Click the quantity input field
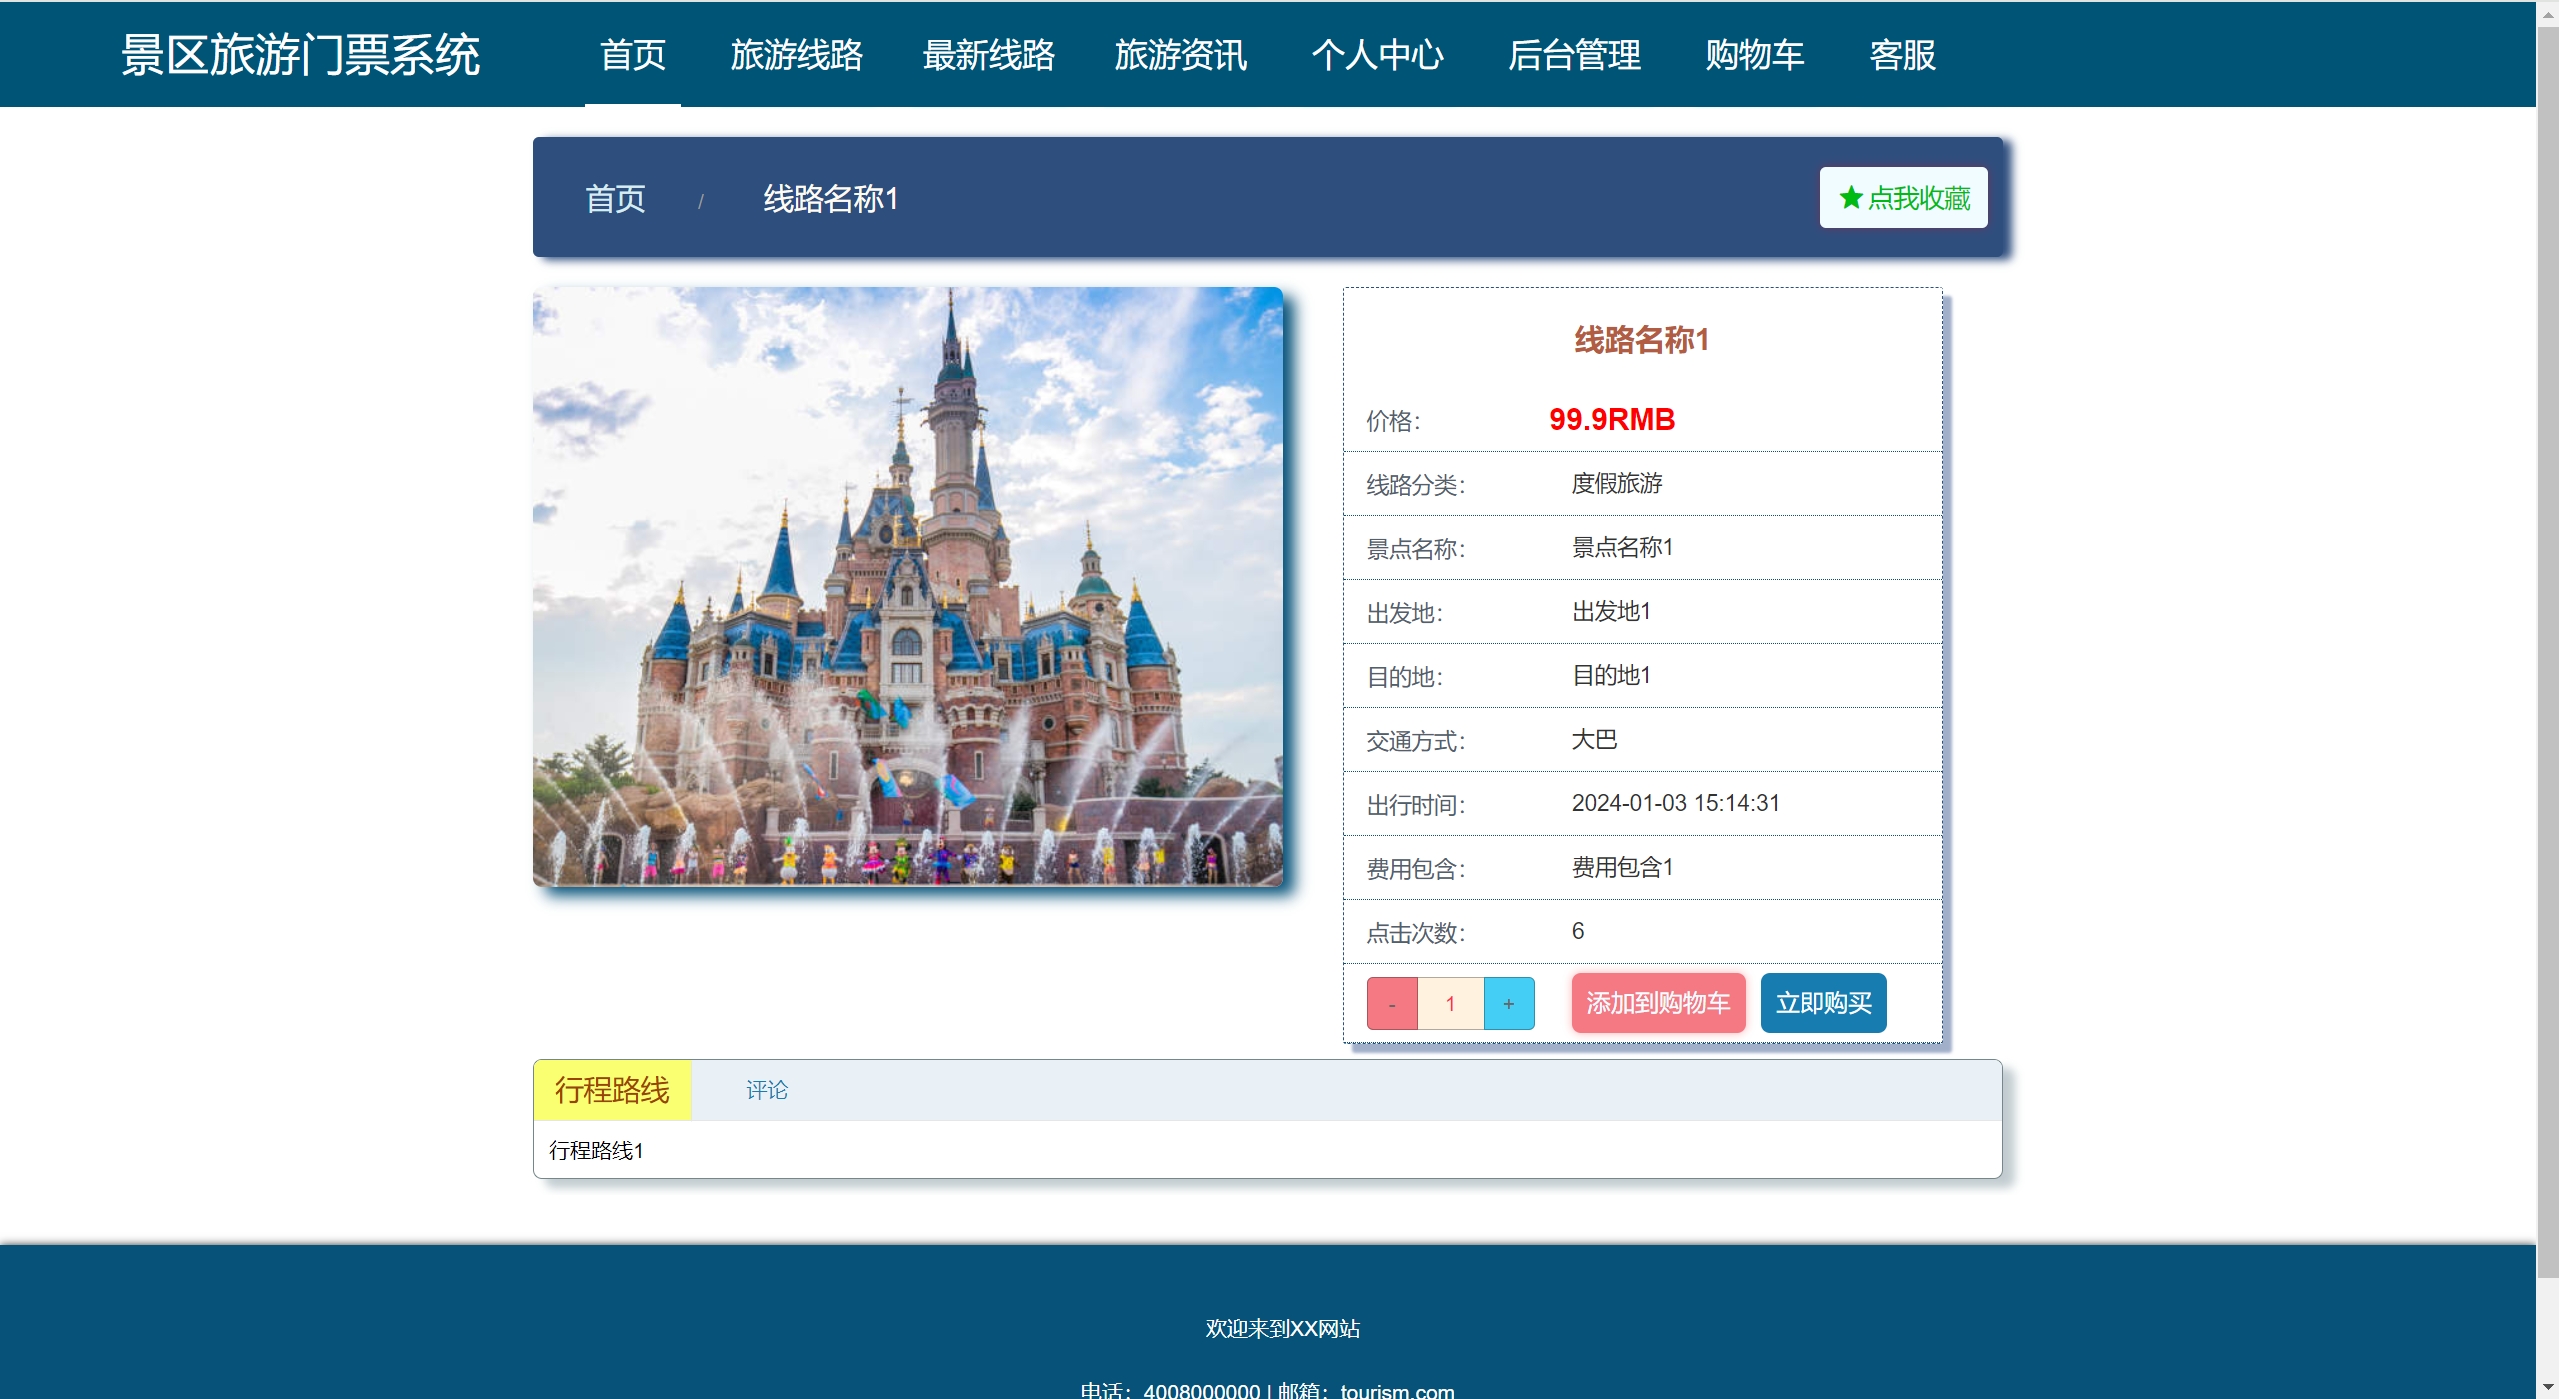 [x=1450, y=1003]
